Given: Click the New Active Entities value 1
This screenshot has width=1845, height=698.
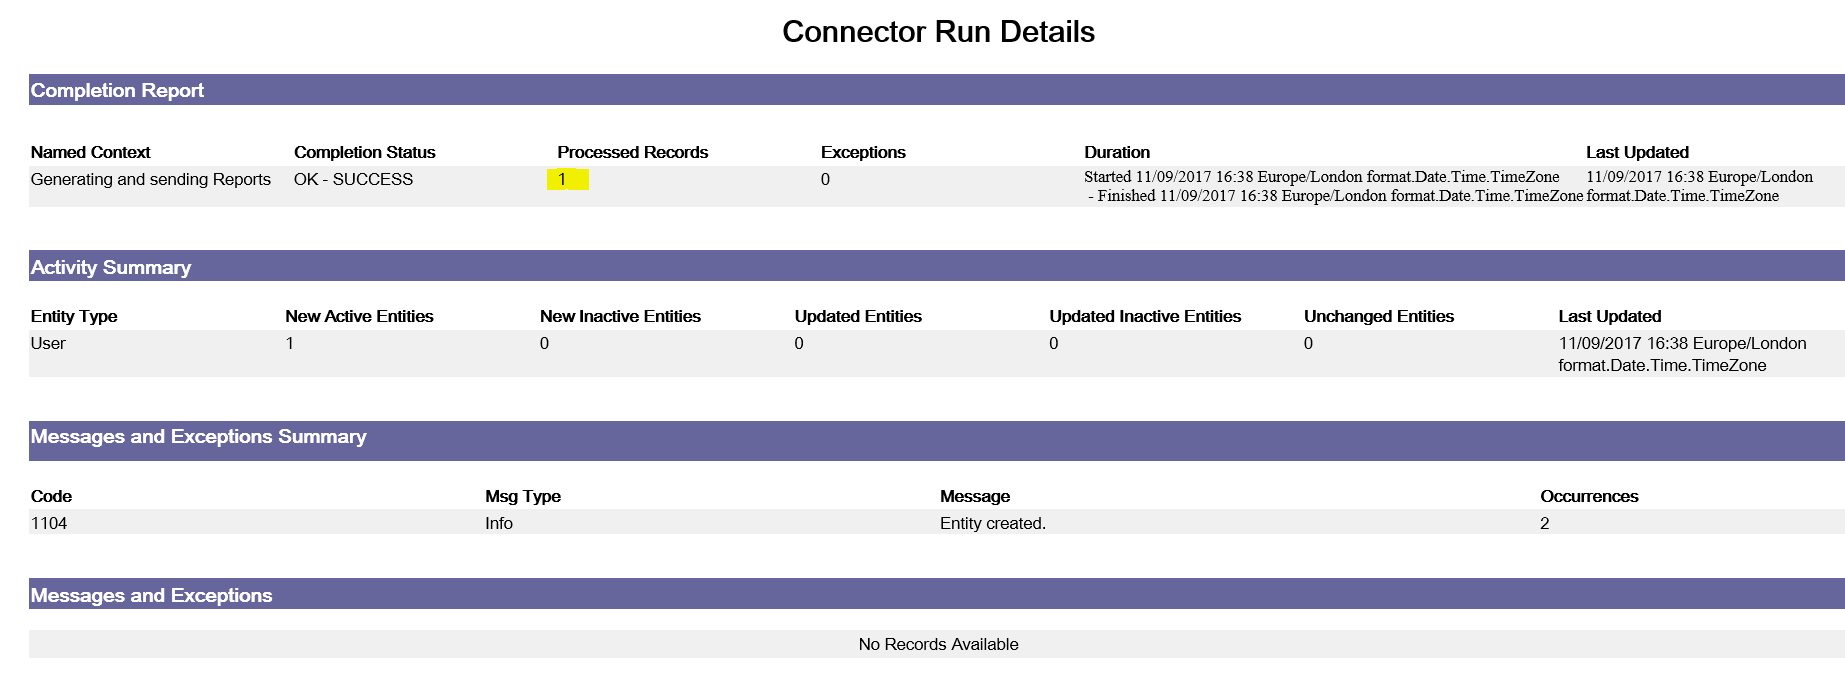Looking at the screenshot, I should point(290,344).
